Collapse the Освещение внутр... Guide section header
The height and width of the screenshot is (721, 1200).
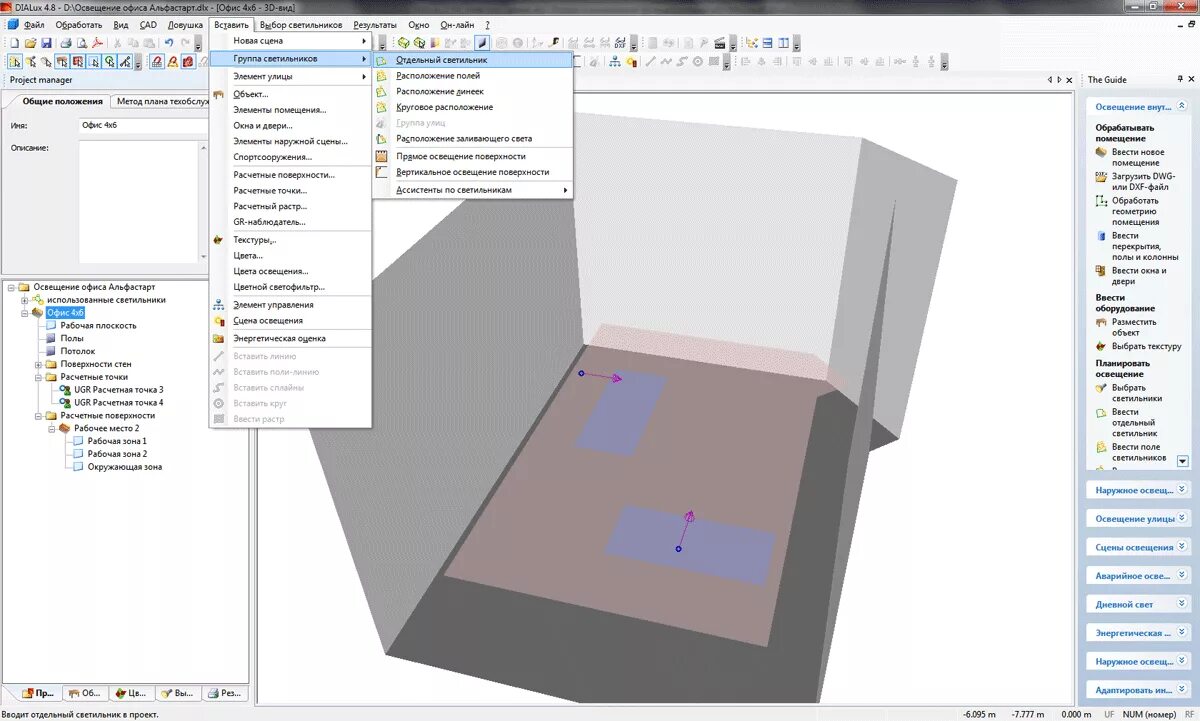click(1140, 106)
